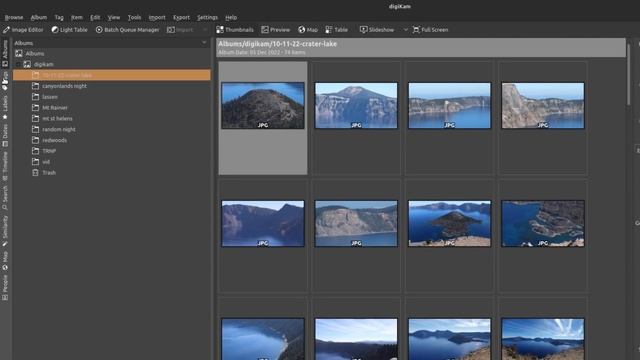Switch to Map view in toolbar
The image size is (640, 360).
tap(308, 30)
